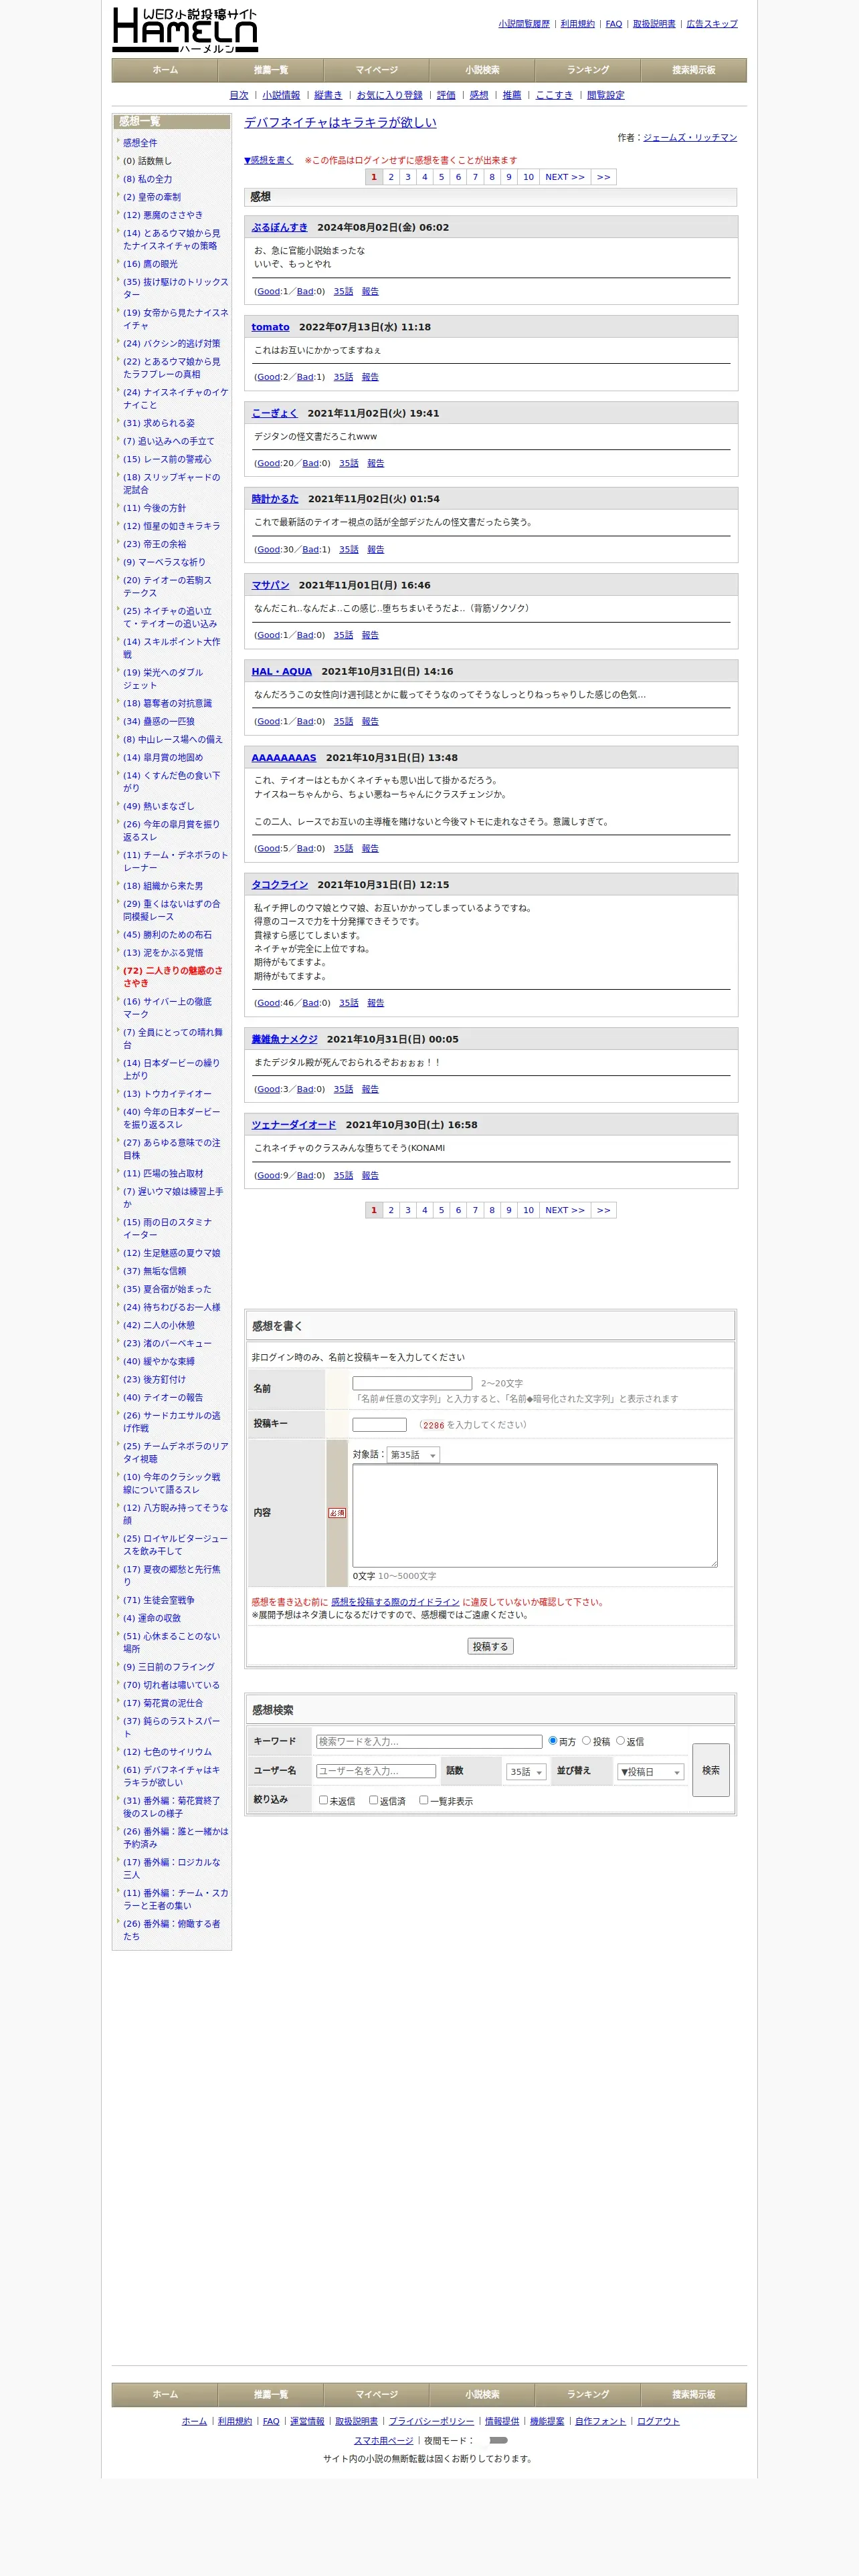Open the 目次 sub-menu link

[x=239, y=95]
